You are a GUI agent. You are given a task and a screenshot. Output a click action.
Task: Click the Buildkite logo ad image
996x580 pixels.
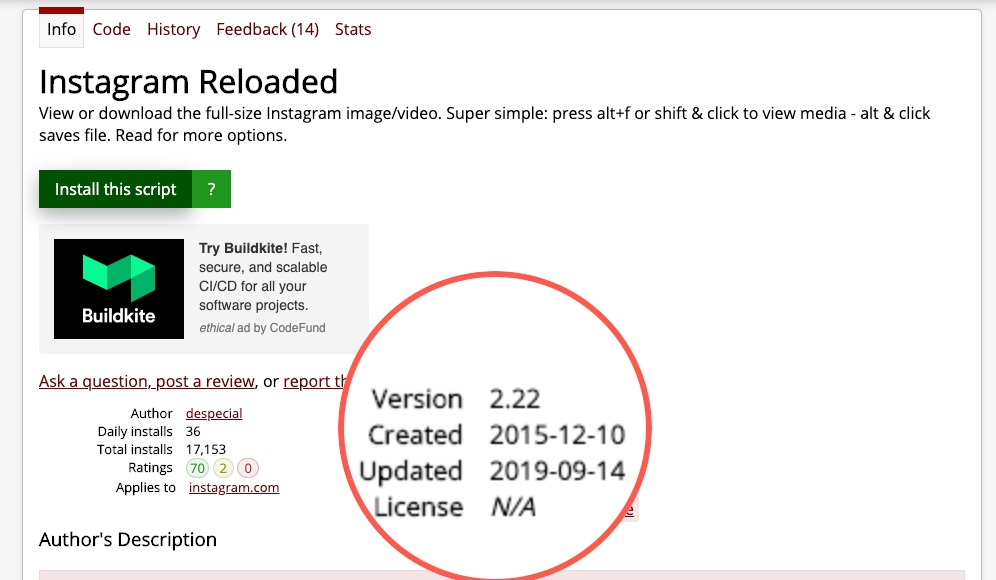pos(119,288)
